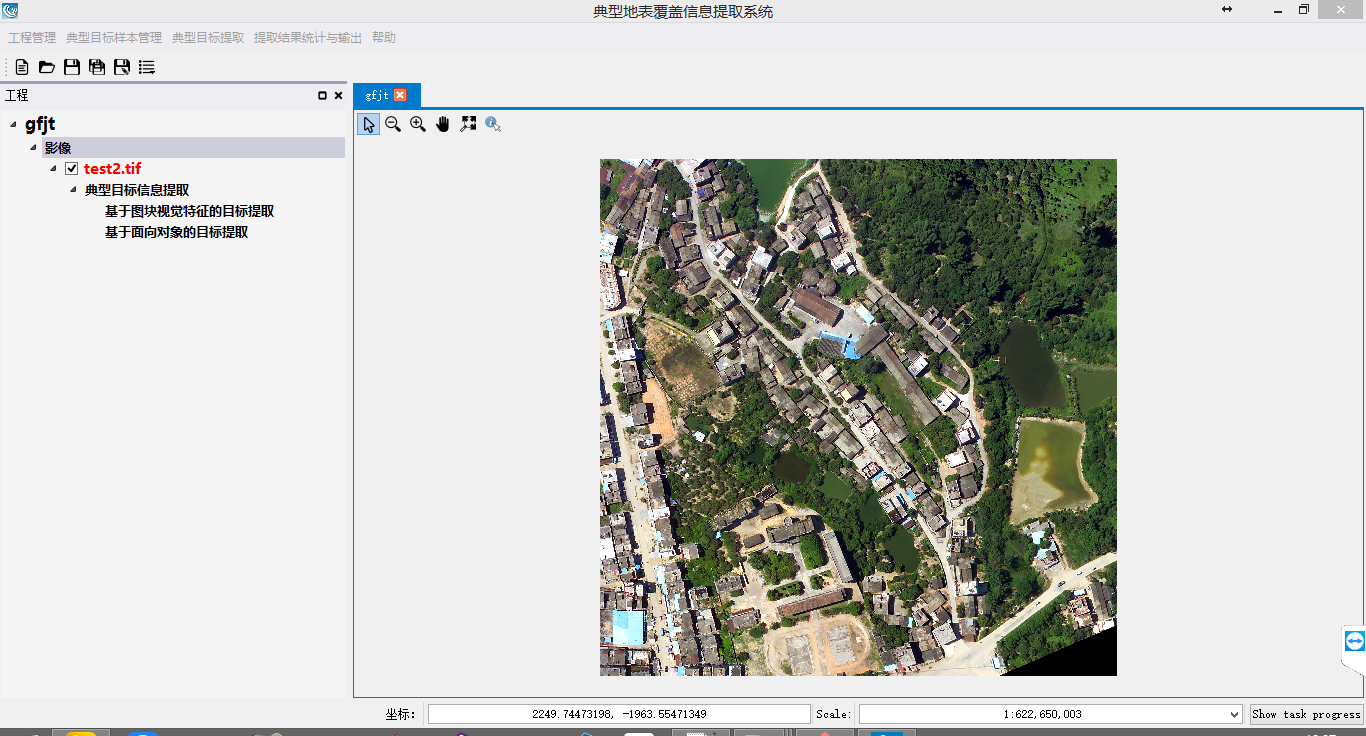Open the 典型目标样本管理 menu
Viewport: 1366px width, 736px height.
pyautogui.click(x=114, y=38)
